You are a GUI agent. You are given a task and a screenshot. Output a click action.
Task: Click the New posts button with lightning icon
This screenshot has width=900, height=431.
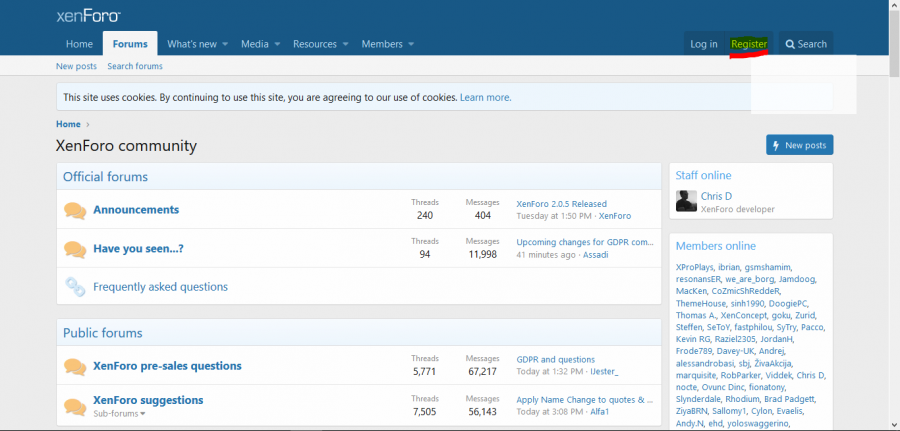click(x=800, y=145)
